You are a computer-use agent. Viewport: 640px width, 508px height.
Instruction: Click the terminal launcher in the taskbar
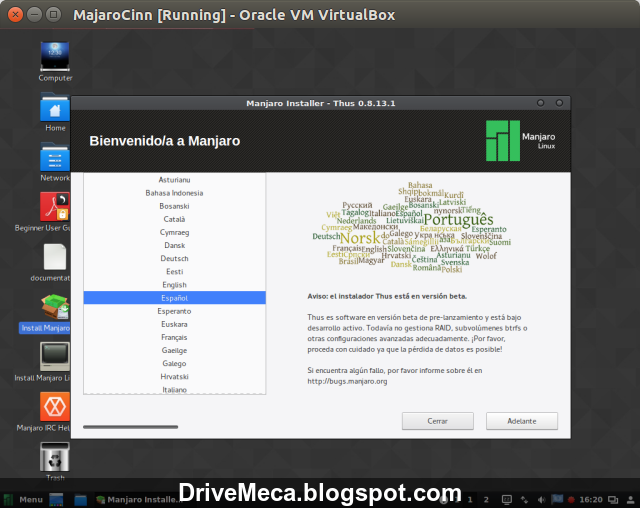56,499
